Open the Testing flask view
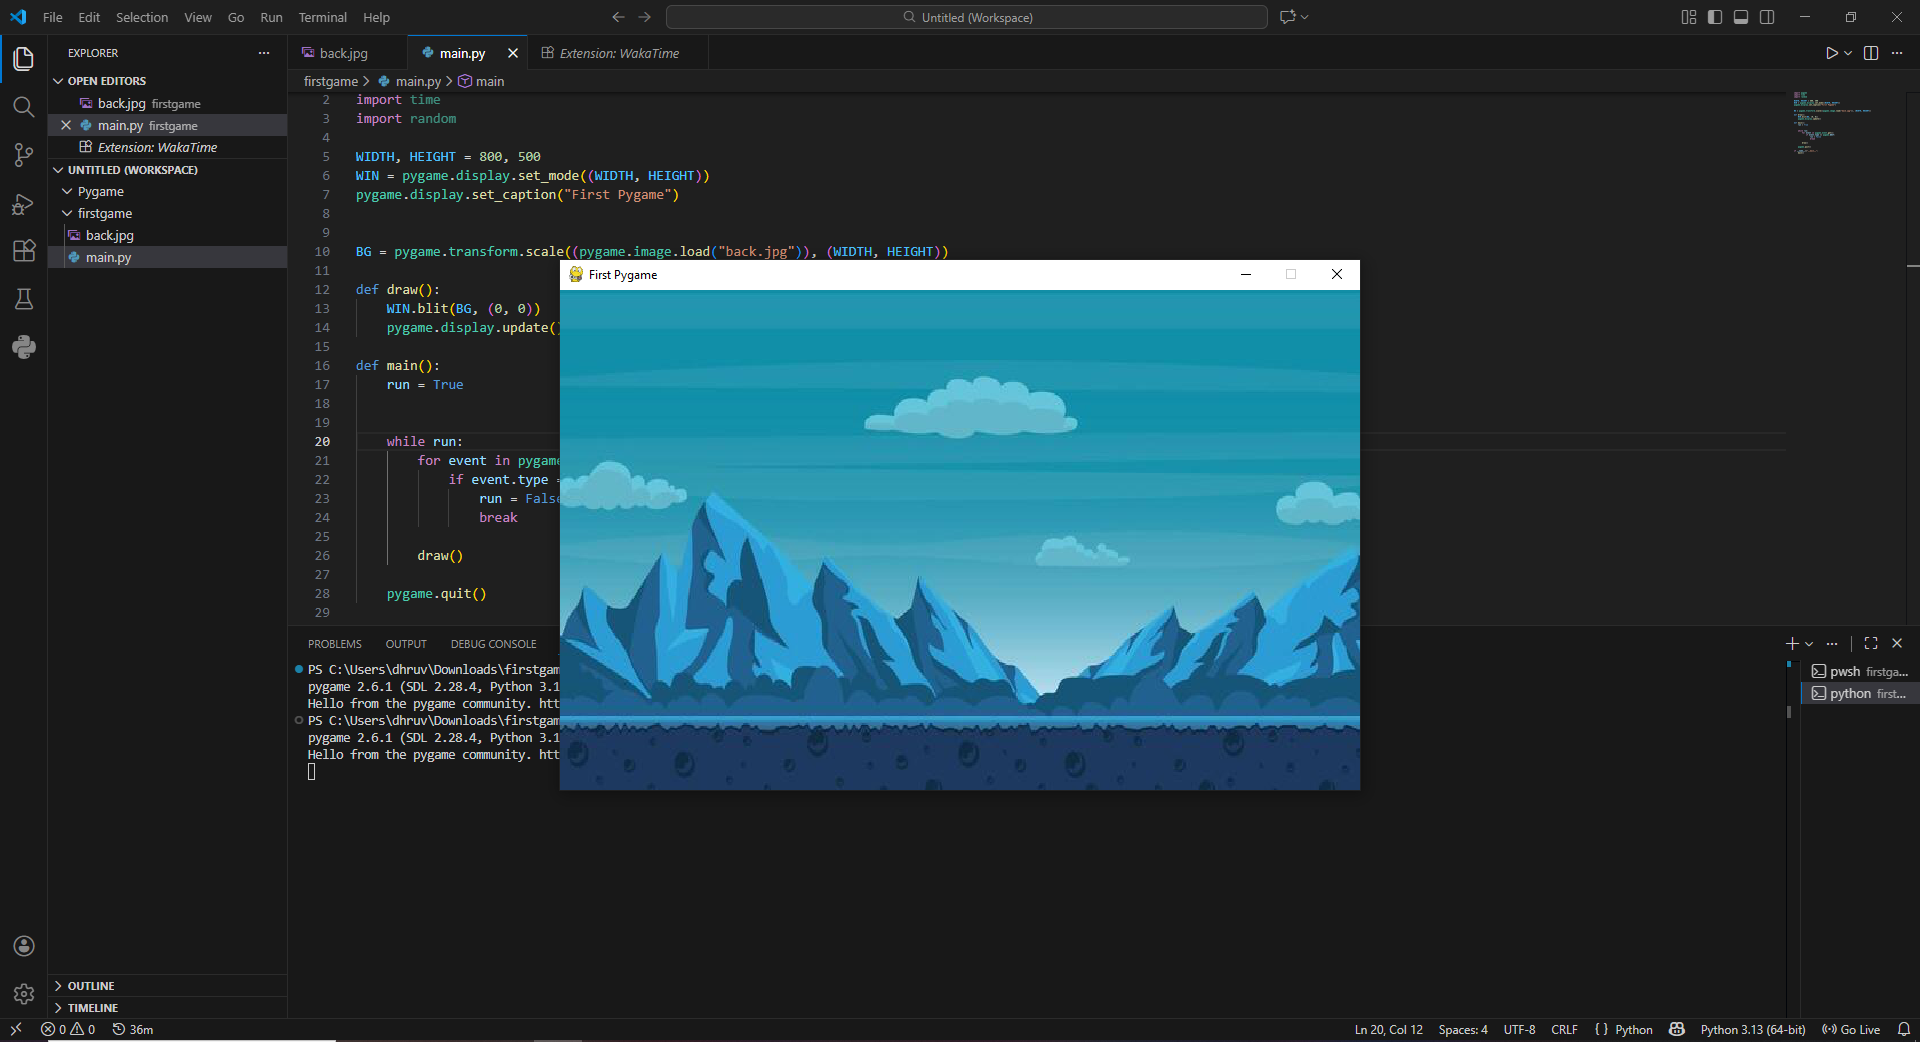Screen dimensions: 1920x1042 (x=24, y=299)
